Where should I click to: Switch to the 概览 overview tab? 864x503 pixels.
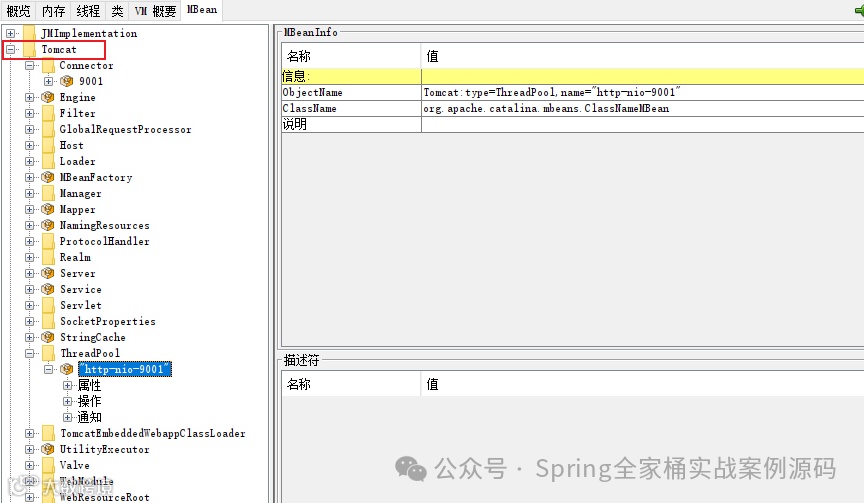18,10
